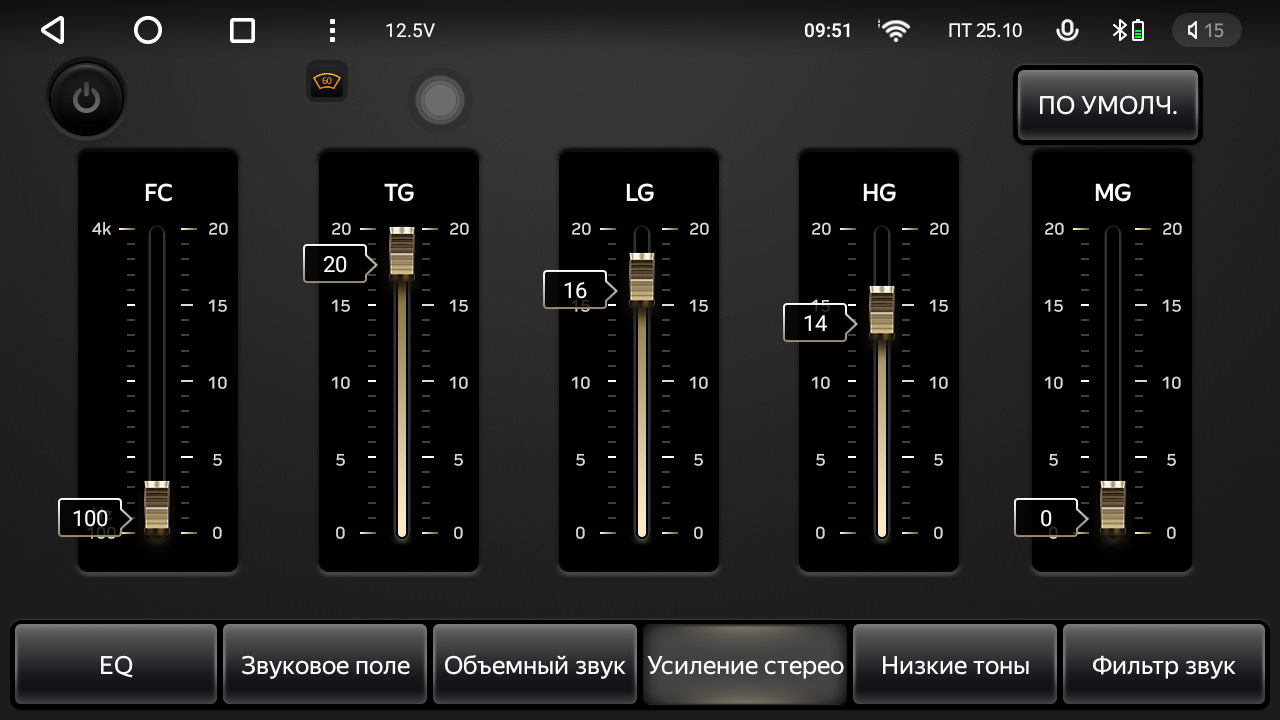Screen dimensions: 1280x720
Task: Open the Звуковое поле tab
Action: pos(325,665)
